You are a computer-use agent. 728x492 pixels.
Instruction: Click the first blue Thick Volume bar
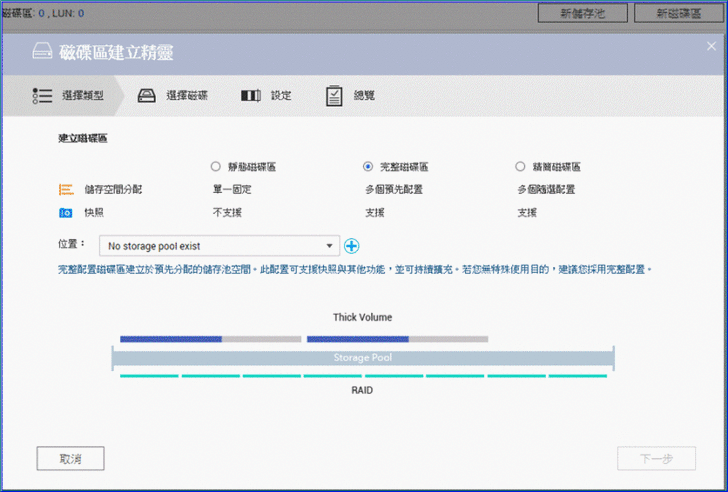(170, 339)
